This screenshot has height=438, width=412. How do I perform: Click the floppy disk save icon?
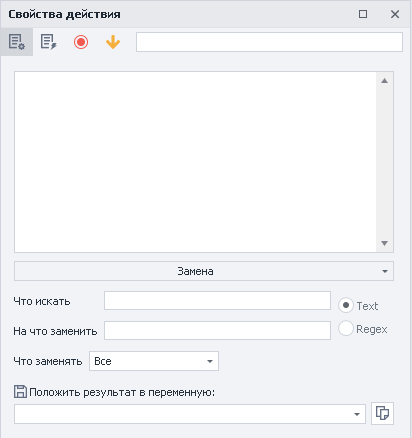(x=20, y=392)
